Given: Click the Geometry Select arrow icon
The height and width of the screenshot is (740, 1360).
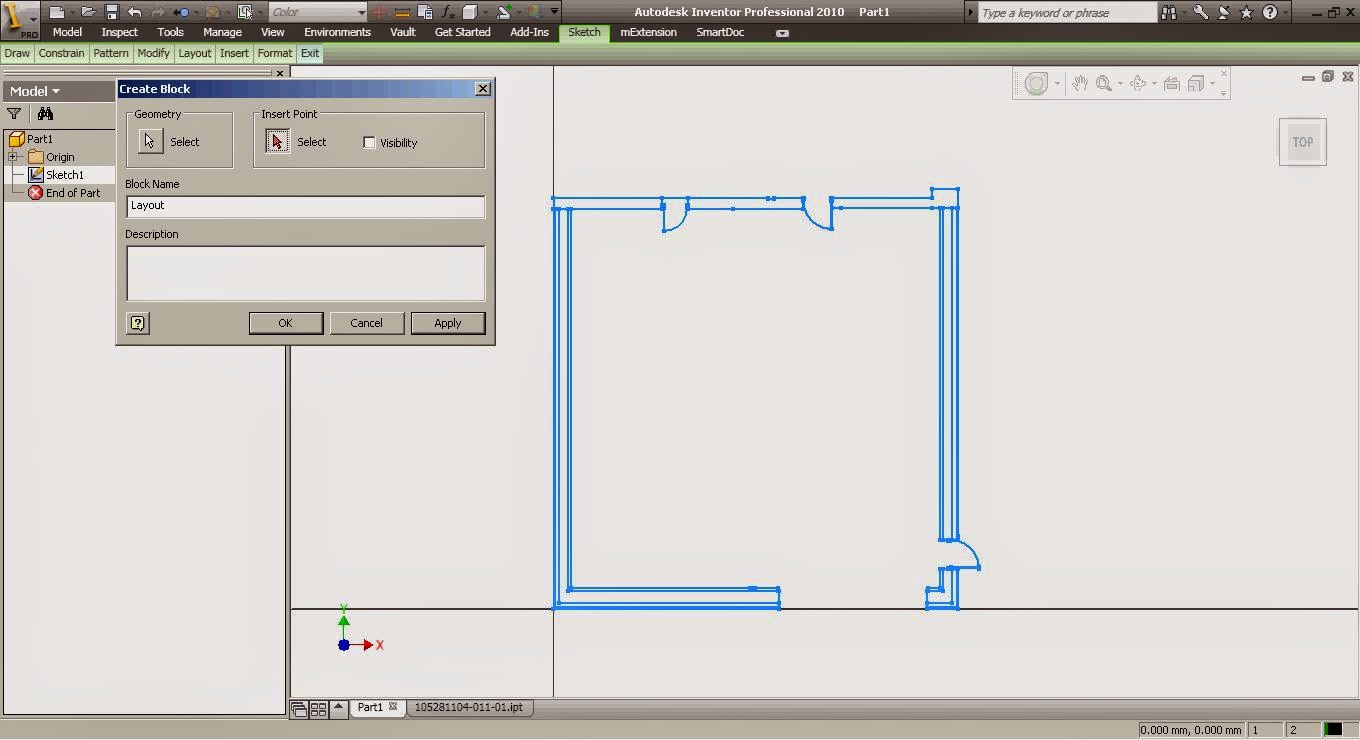Looking at the screenshot, I should pos(150,141).
